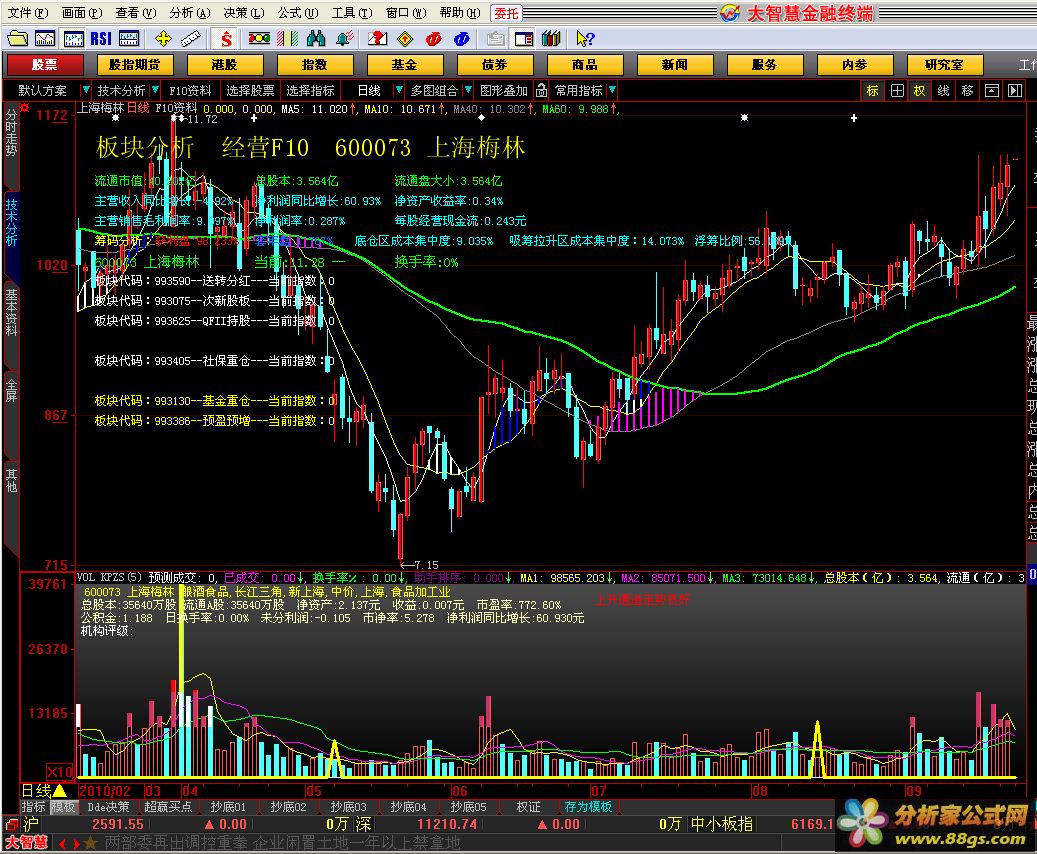
Task: Click the grayed clipboard icon
Action: coord(495,39)
